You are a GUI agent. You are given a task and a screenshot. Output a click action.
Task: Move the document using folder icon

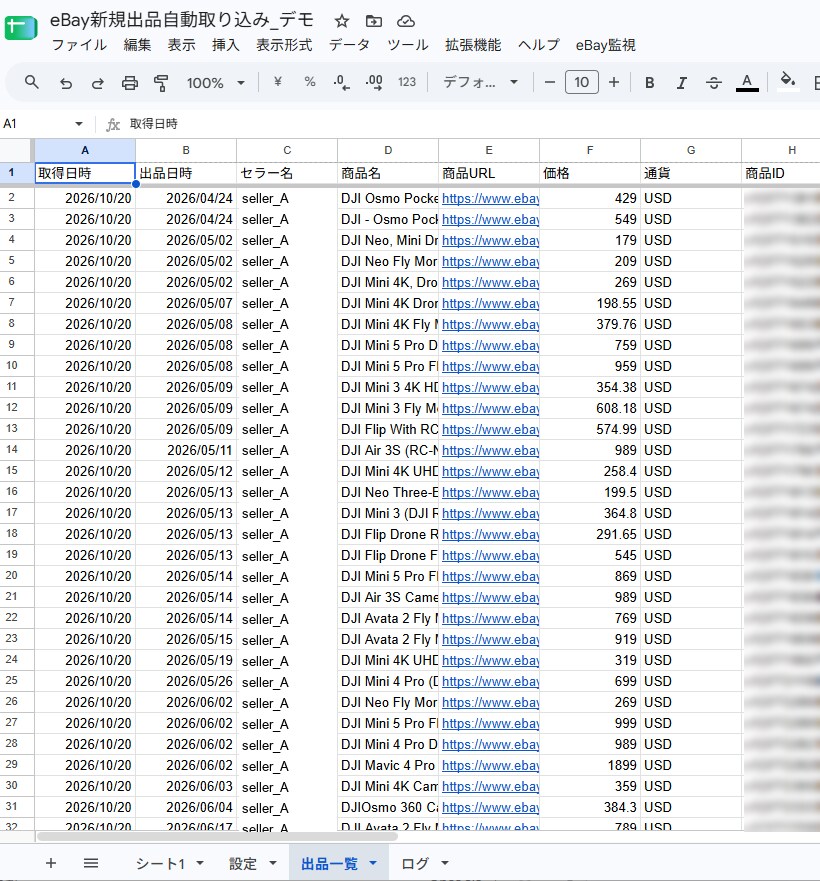(x=374, y=21)
